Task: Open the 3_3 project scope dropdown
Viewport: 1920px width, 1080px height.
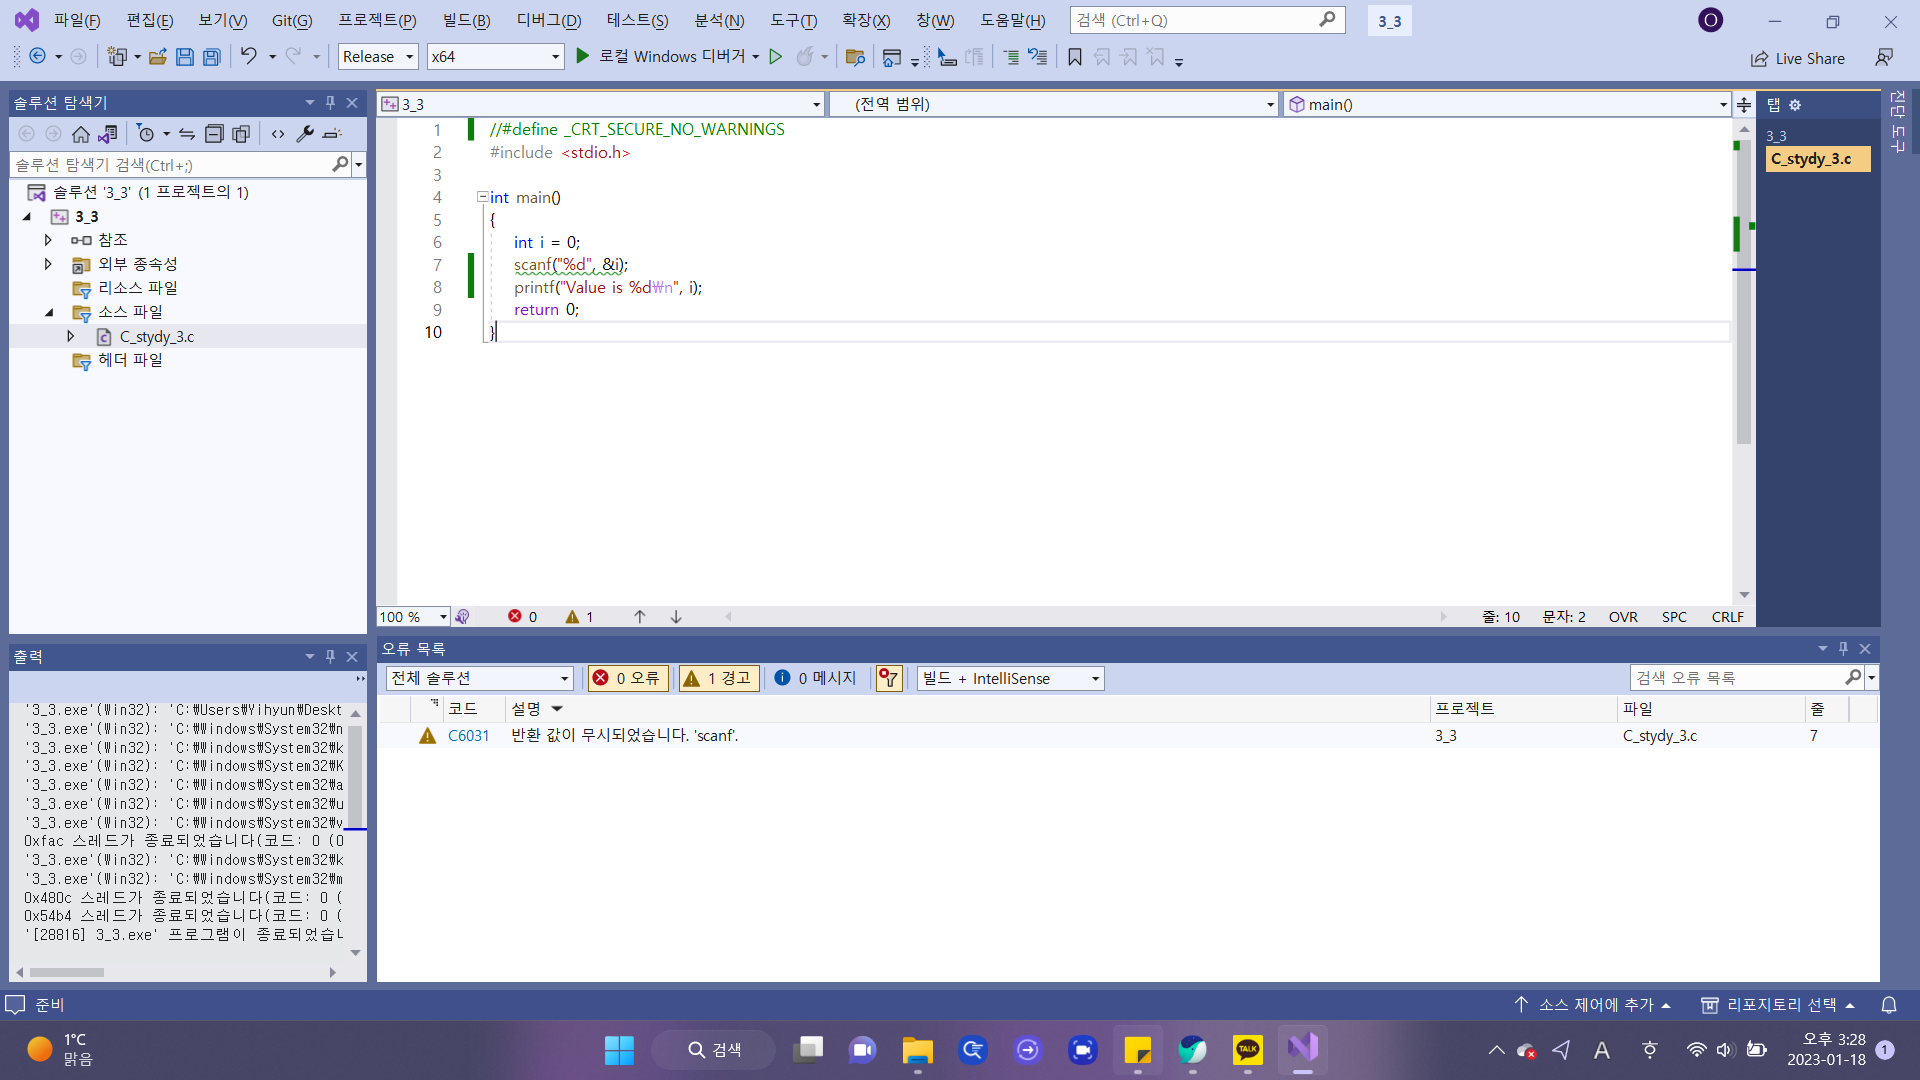Action: (600, 104)
